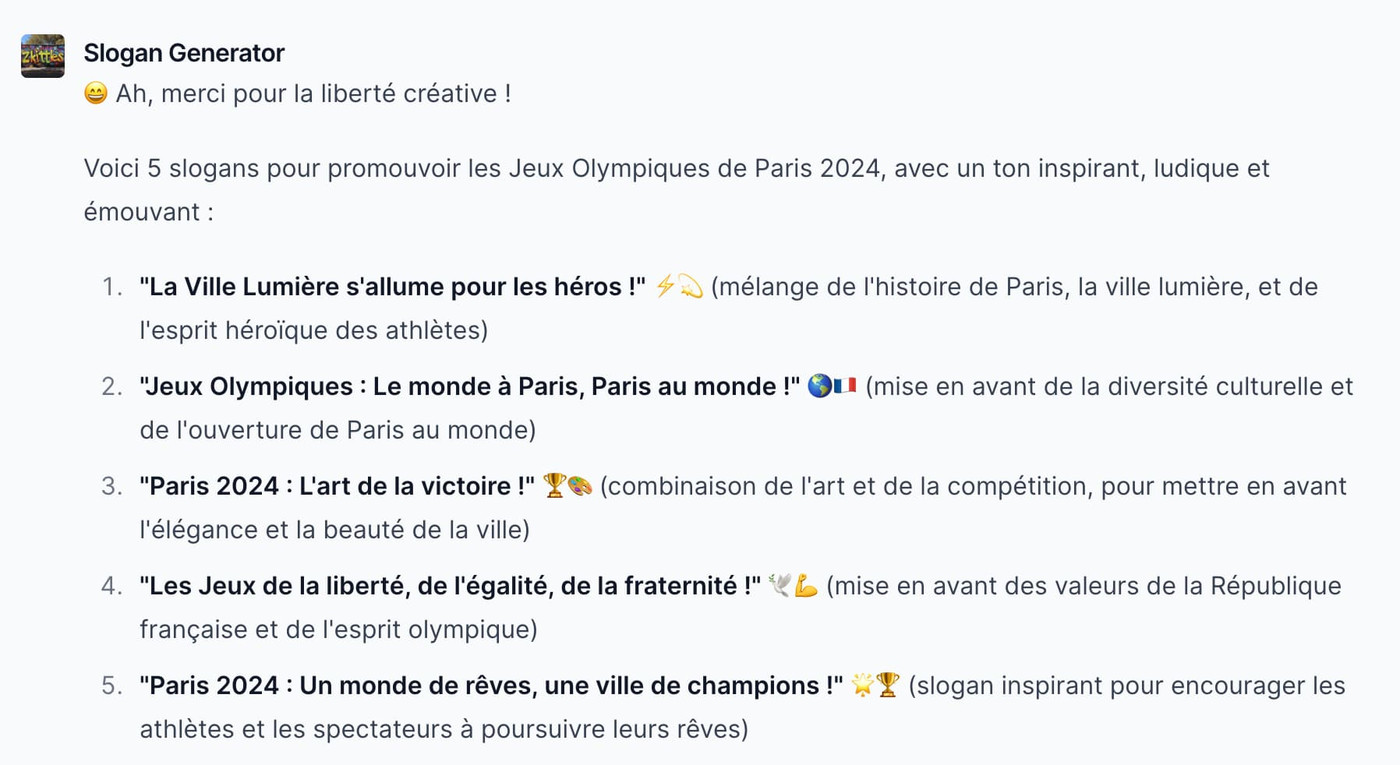This screenshot has width=1400, height=765.
Task: Click the flexed biceps emoji
Action: point(807,586)
